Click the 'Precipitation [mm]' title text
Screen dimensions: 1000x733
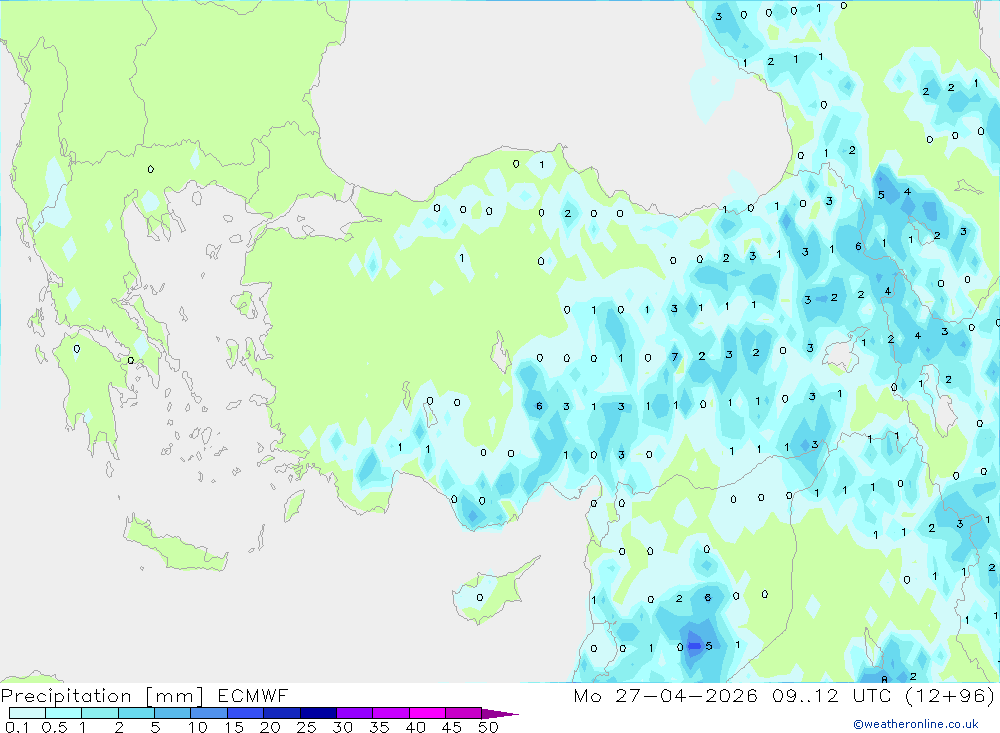coord(102,696)
